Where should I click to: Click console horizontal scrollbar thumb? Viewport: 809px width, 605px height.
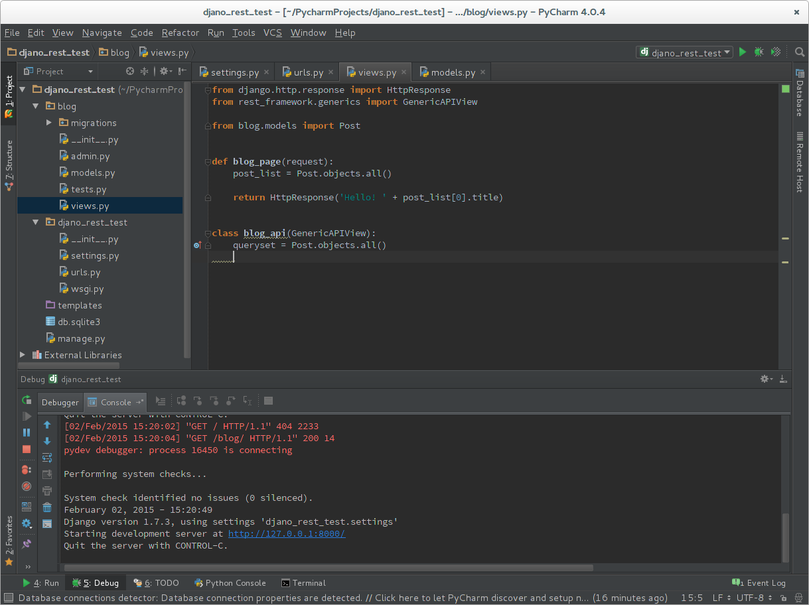click(x=328, y=567)
